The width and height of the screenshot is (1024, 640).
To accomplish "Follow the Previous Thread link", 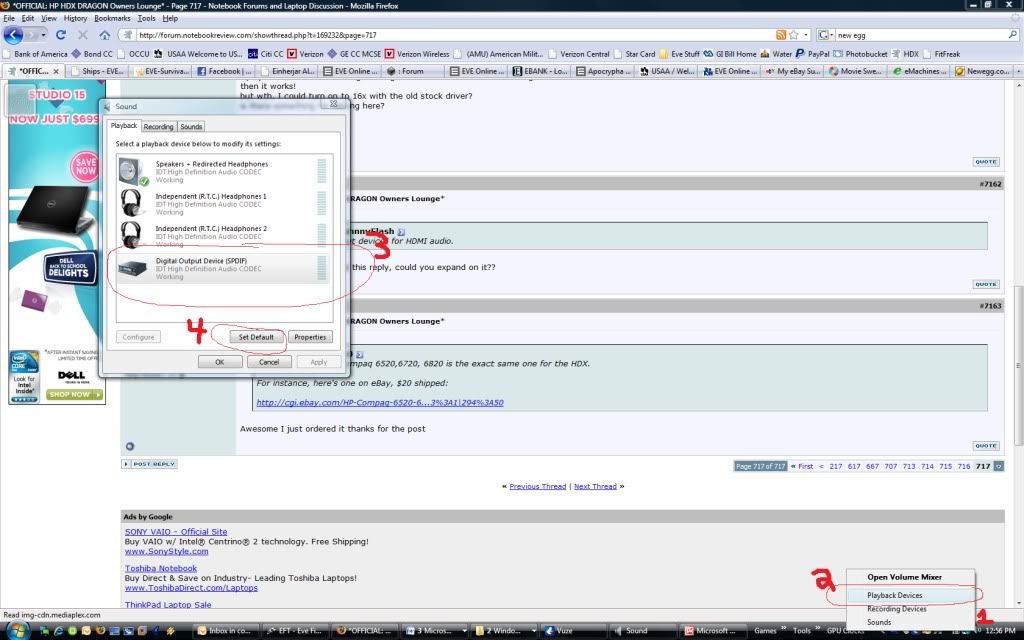I will pos(538,486).
